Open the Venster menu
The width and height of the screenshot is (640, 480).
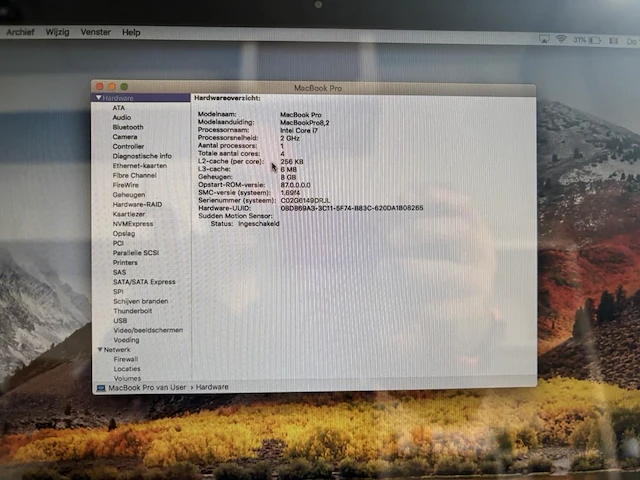(x=96, y=32)
